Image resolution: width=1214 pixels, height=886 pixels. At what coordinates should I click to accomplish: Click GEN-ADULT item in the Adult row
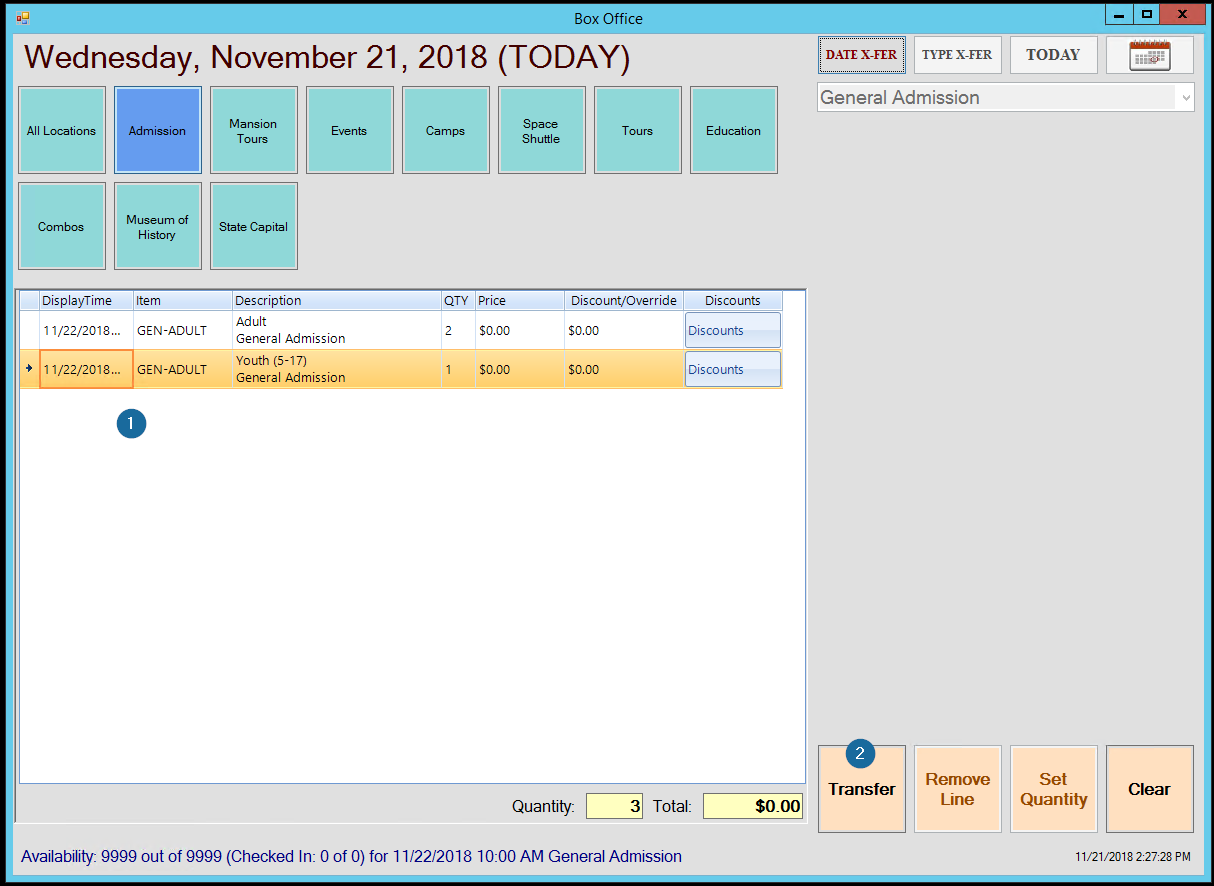(x=183, y=330)
